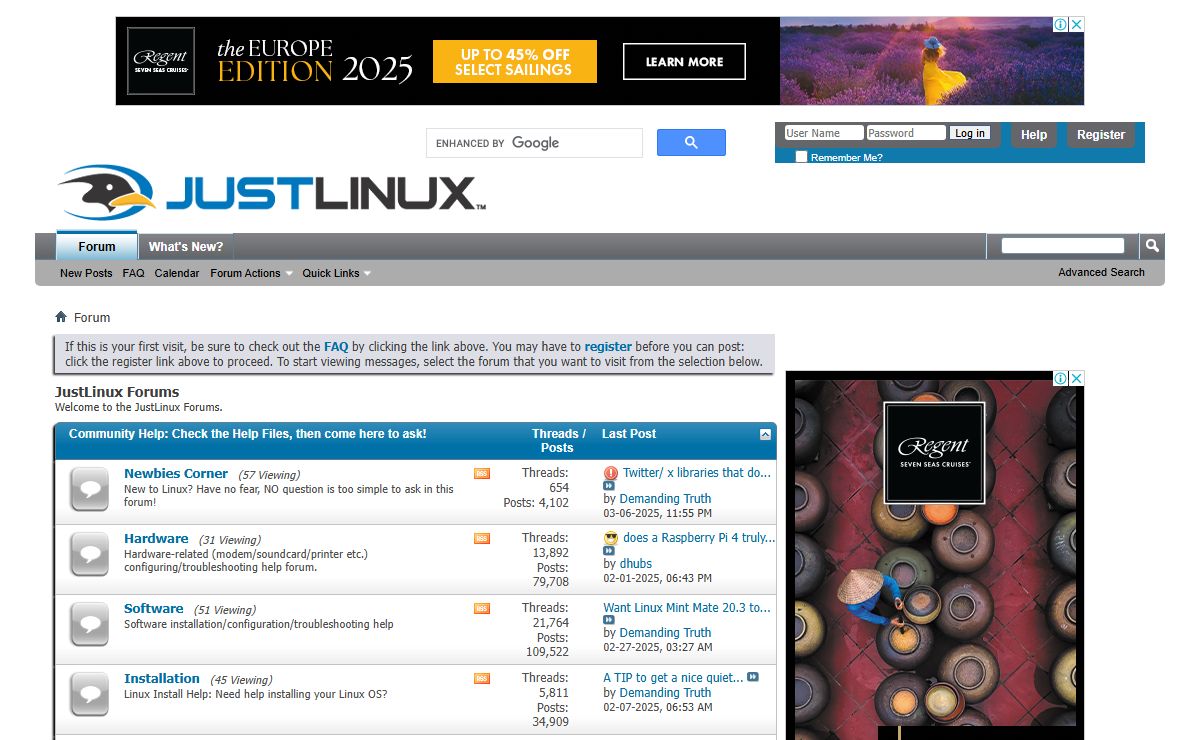Open RSS feed for Hardware forum
Image resolution: width=1200 pixels, height=740 pixels.
coord(482,538)
